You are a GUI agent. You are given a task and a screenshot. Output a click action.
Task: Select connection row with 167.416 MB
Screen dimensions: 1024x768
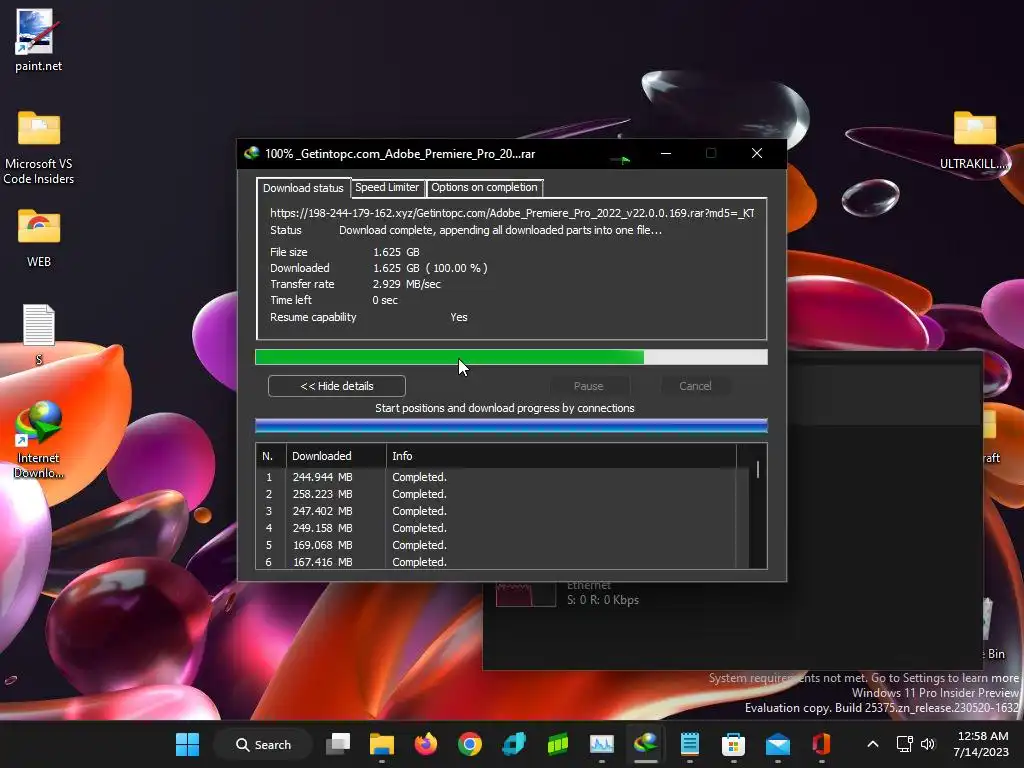496,562
